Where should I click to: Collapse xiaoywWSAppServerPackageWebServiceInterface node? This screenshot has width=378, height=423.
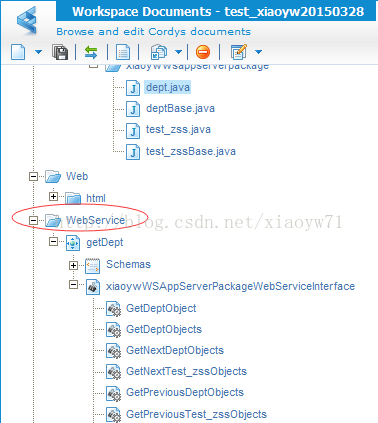73,285
